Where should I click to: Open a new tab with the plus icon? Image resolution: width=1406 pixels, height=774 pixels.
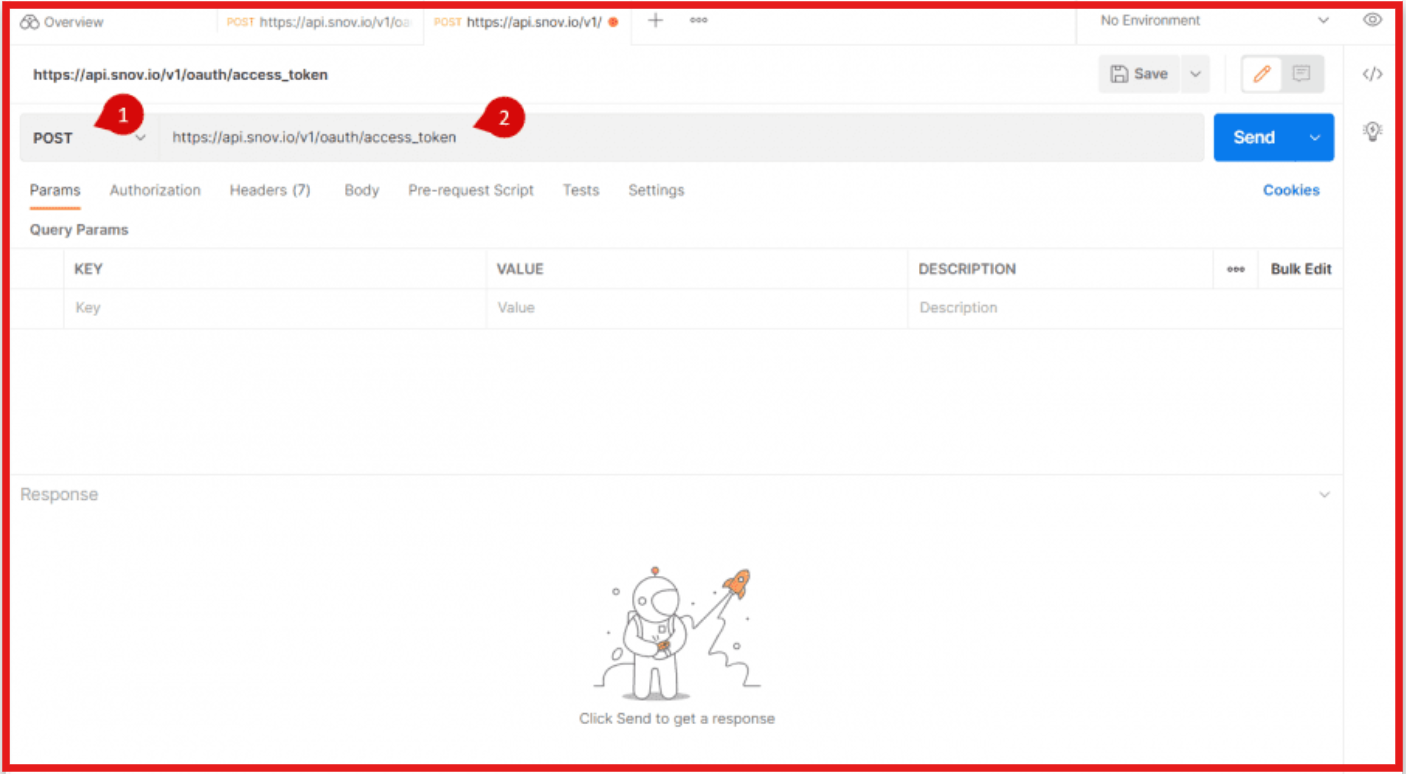[x=656, y=20]
